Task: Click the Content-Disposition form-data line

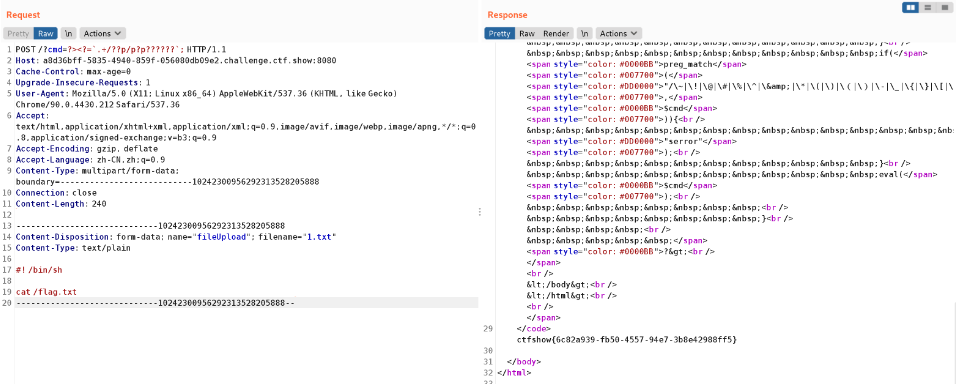Action: click(x=176, y=237)
